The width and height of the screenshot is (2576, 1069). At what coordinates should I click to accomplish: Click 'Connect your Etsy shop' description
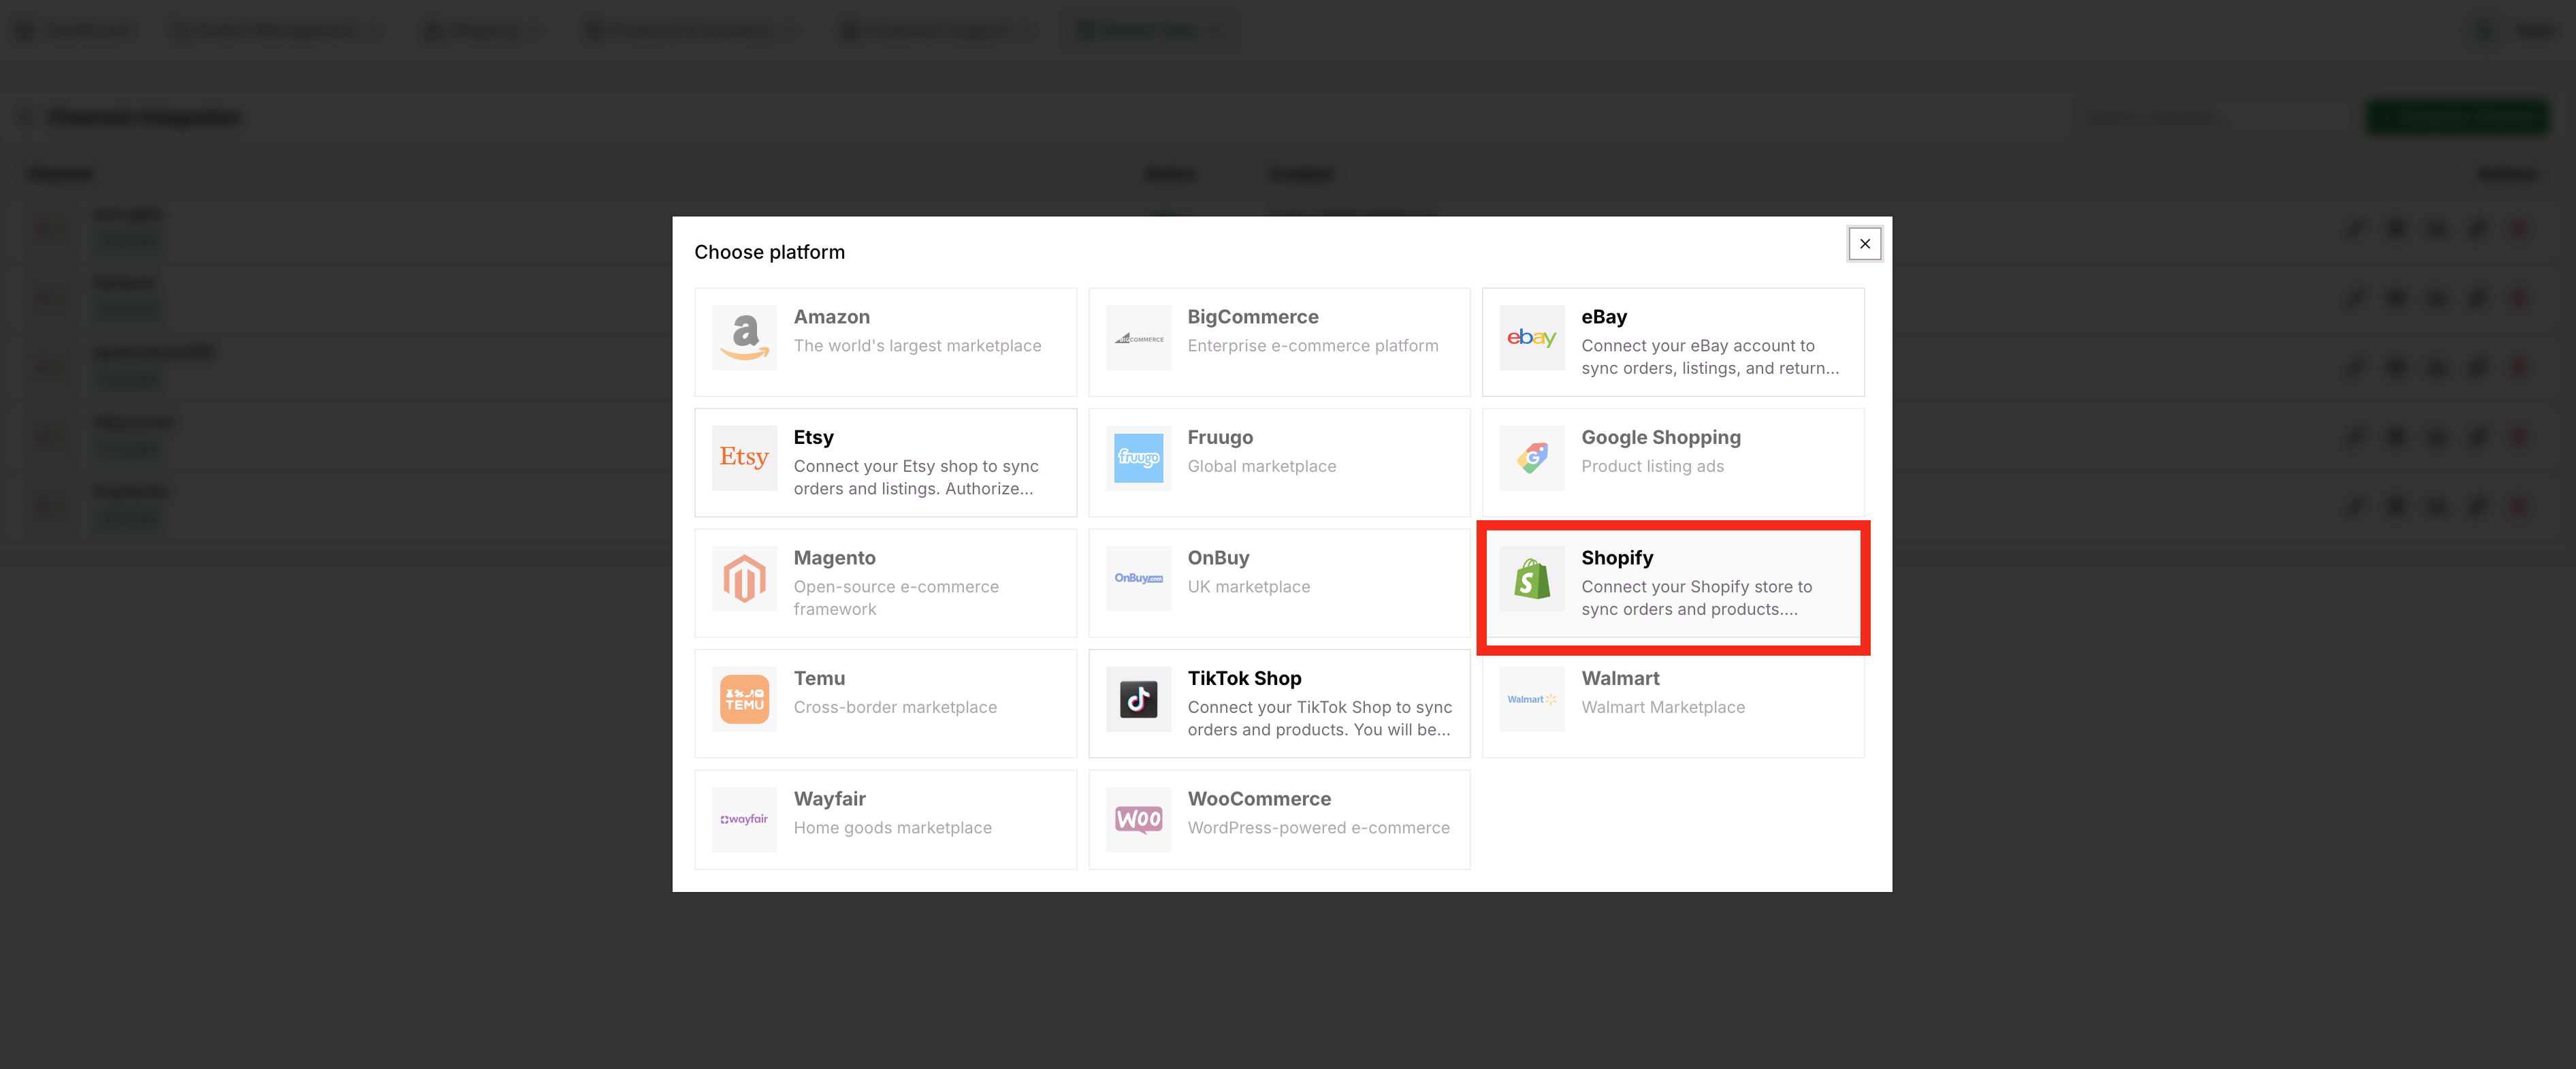click(916, 478)
